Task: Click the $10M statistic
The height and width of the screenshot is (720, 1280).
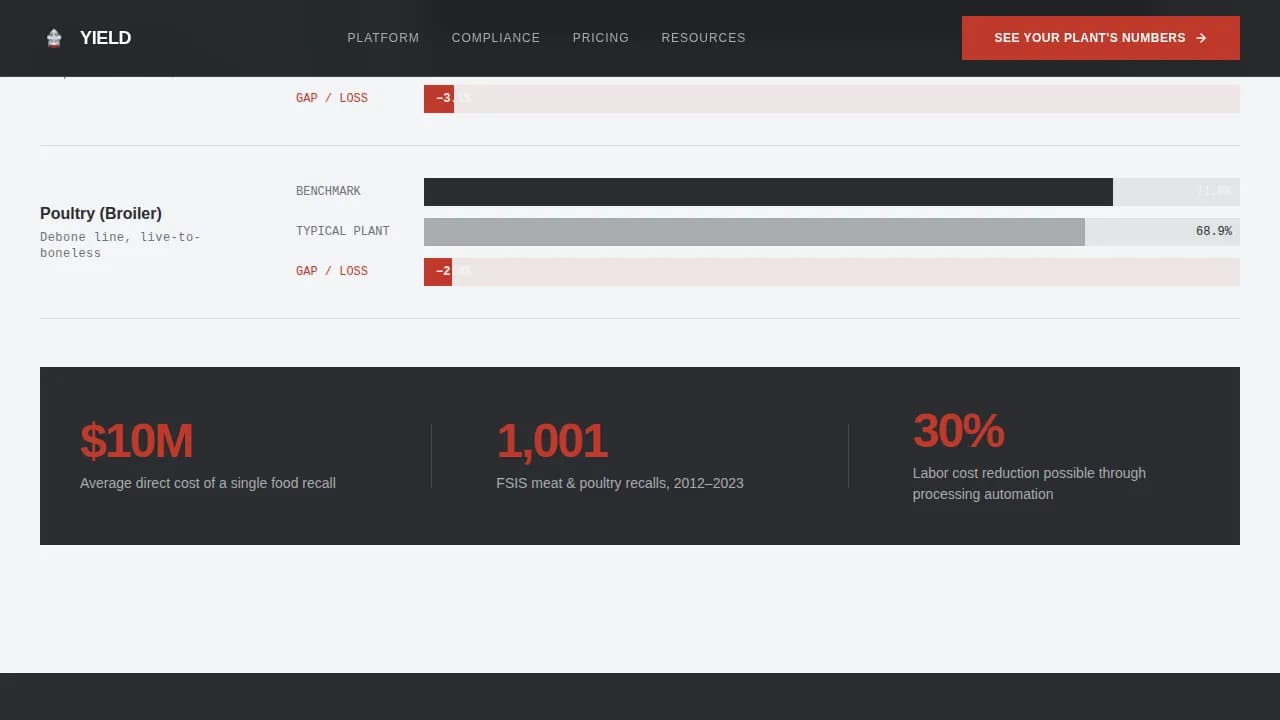Action: click(136, 441)
